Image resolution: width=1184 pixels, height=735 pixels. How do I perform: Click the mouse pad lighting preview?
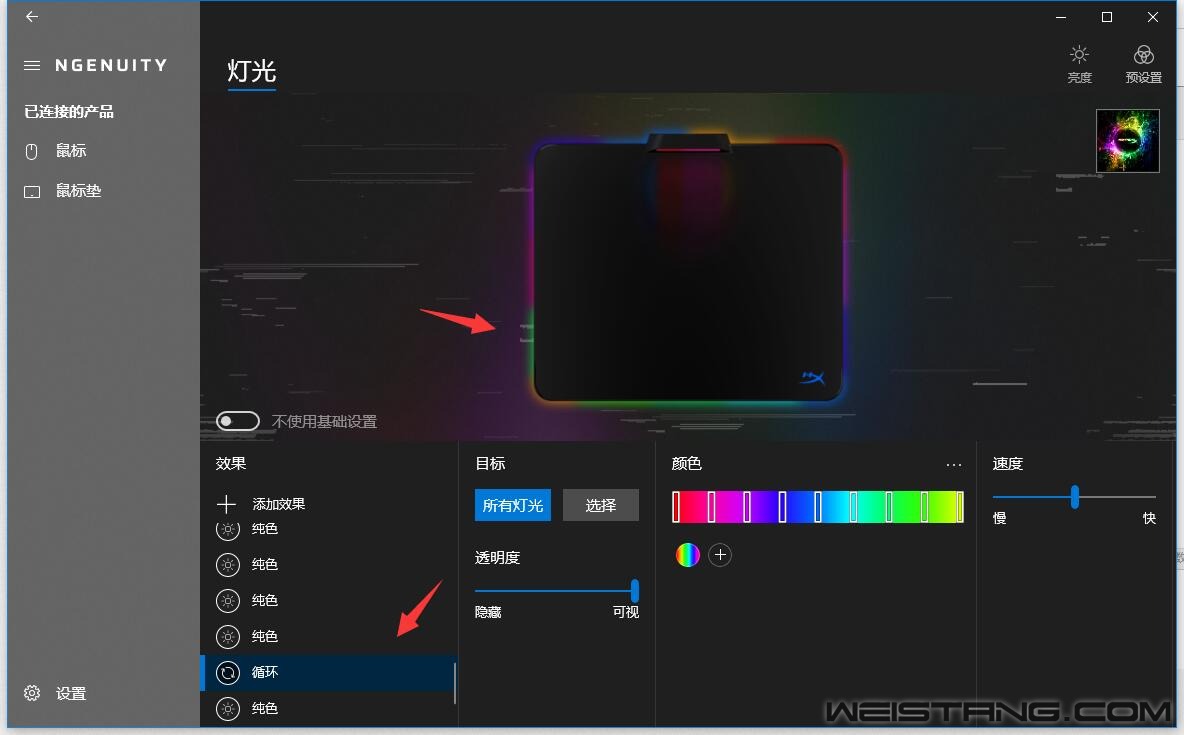tap(688, 268)
